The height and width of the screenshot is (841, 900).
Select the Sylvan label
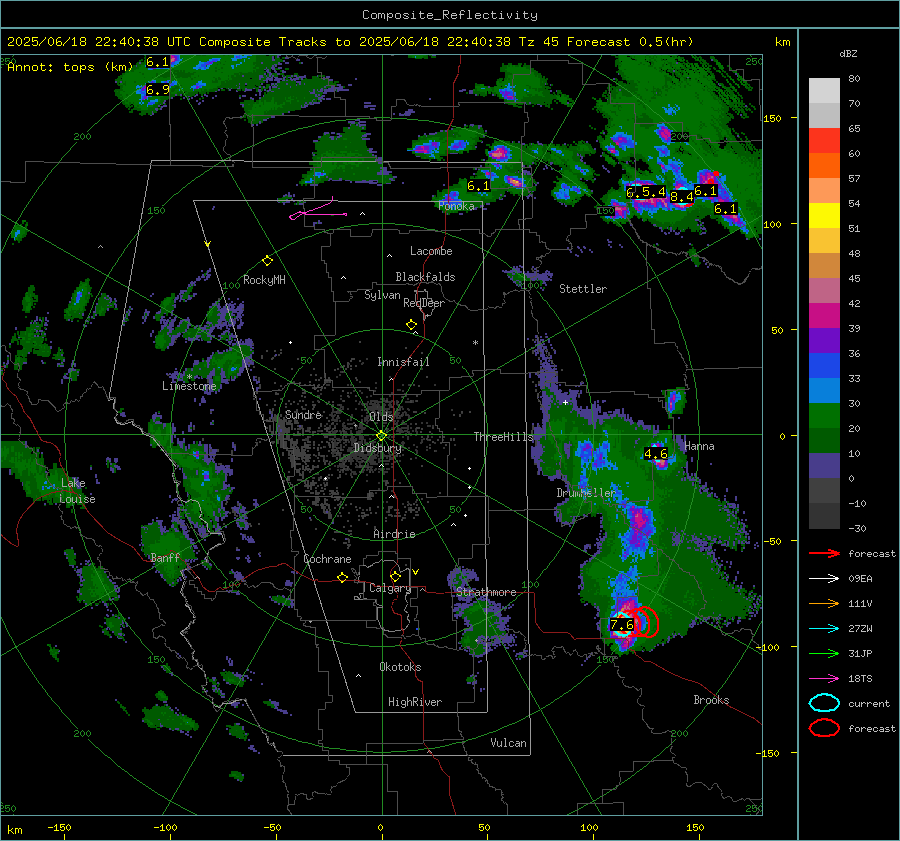click(382, 295)
